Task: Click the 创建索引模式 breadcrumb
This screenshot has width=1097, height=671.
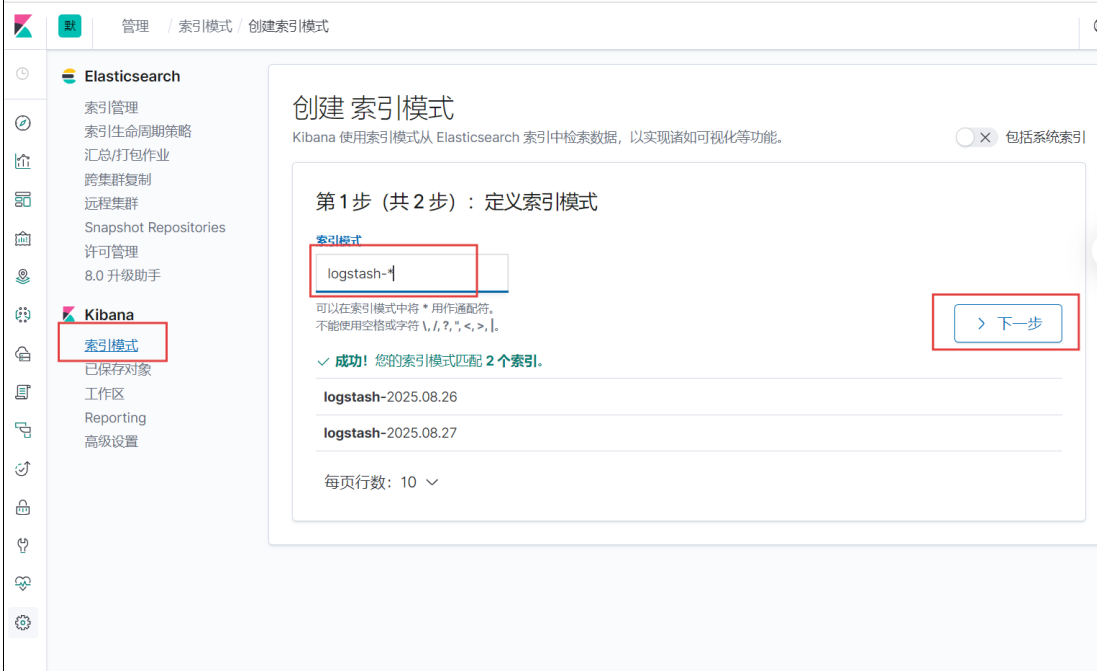Action: pos(288,26)
